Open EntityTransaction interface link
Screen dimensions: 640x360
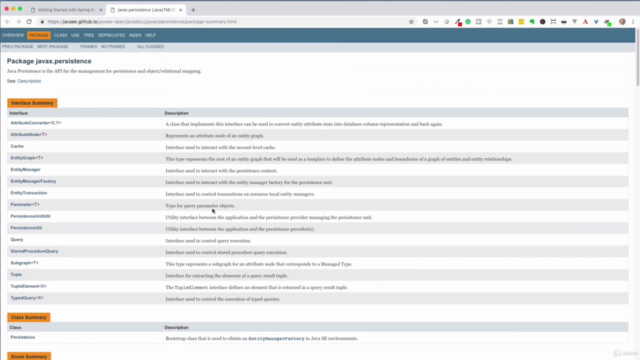[29, 193]
